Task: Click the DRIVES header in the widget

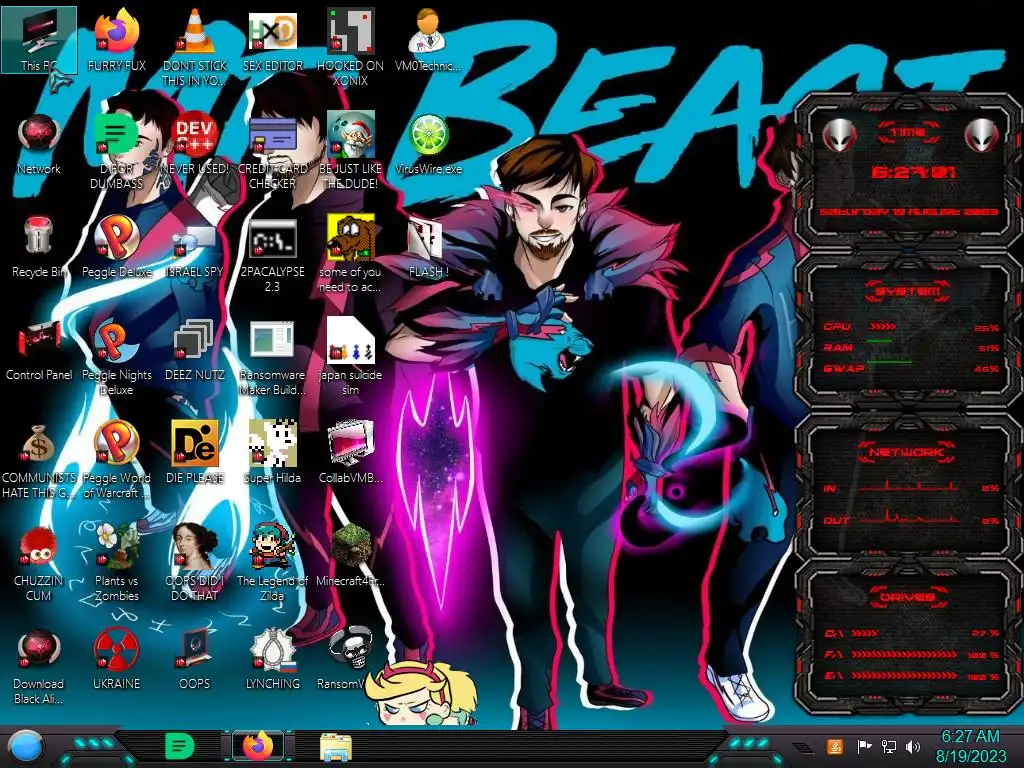Action: coord(908,597)
